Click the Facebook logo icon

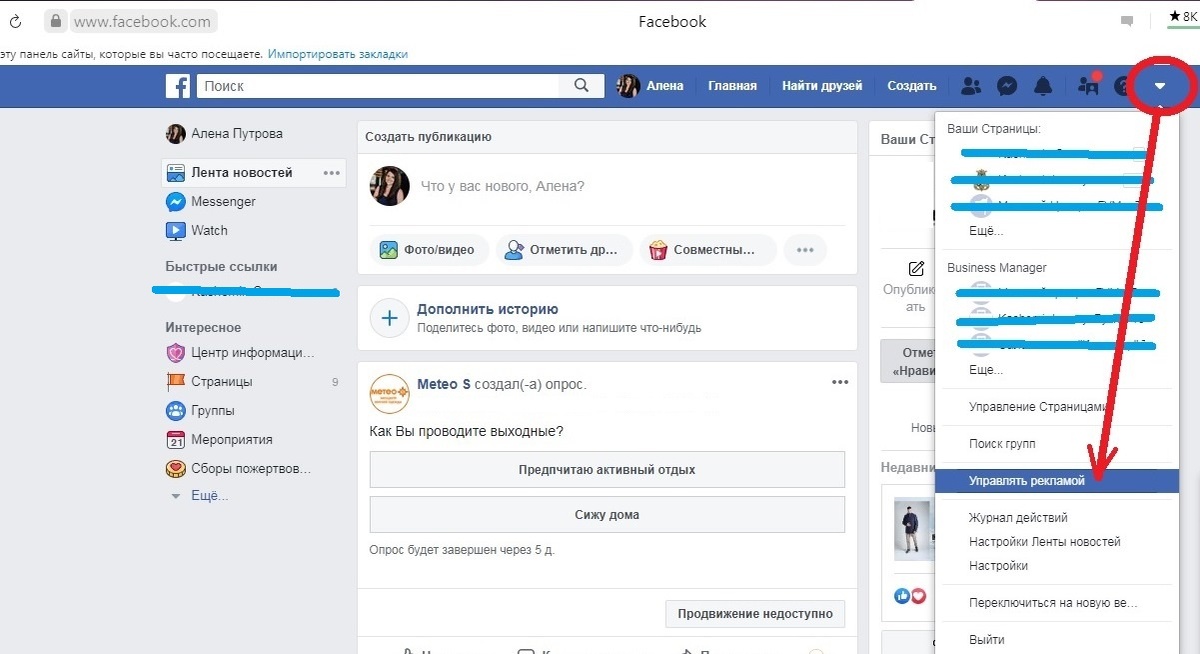[x=178, y=86]
